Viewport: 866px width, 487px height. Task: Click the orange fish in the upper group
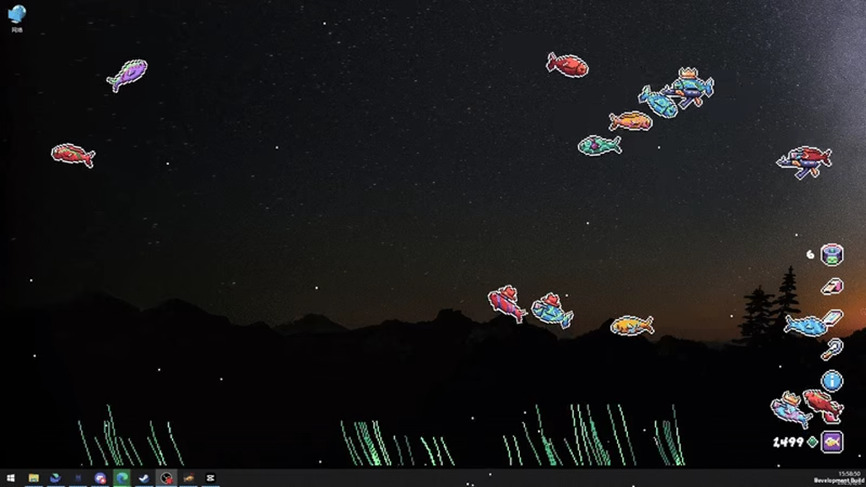point(631,121)
